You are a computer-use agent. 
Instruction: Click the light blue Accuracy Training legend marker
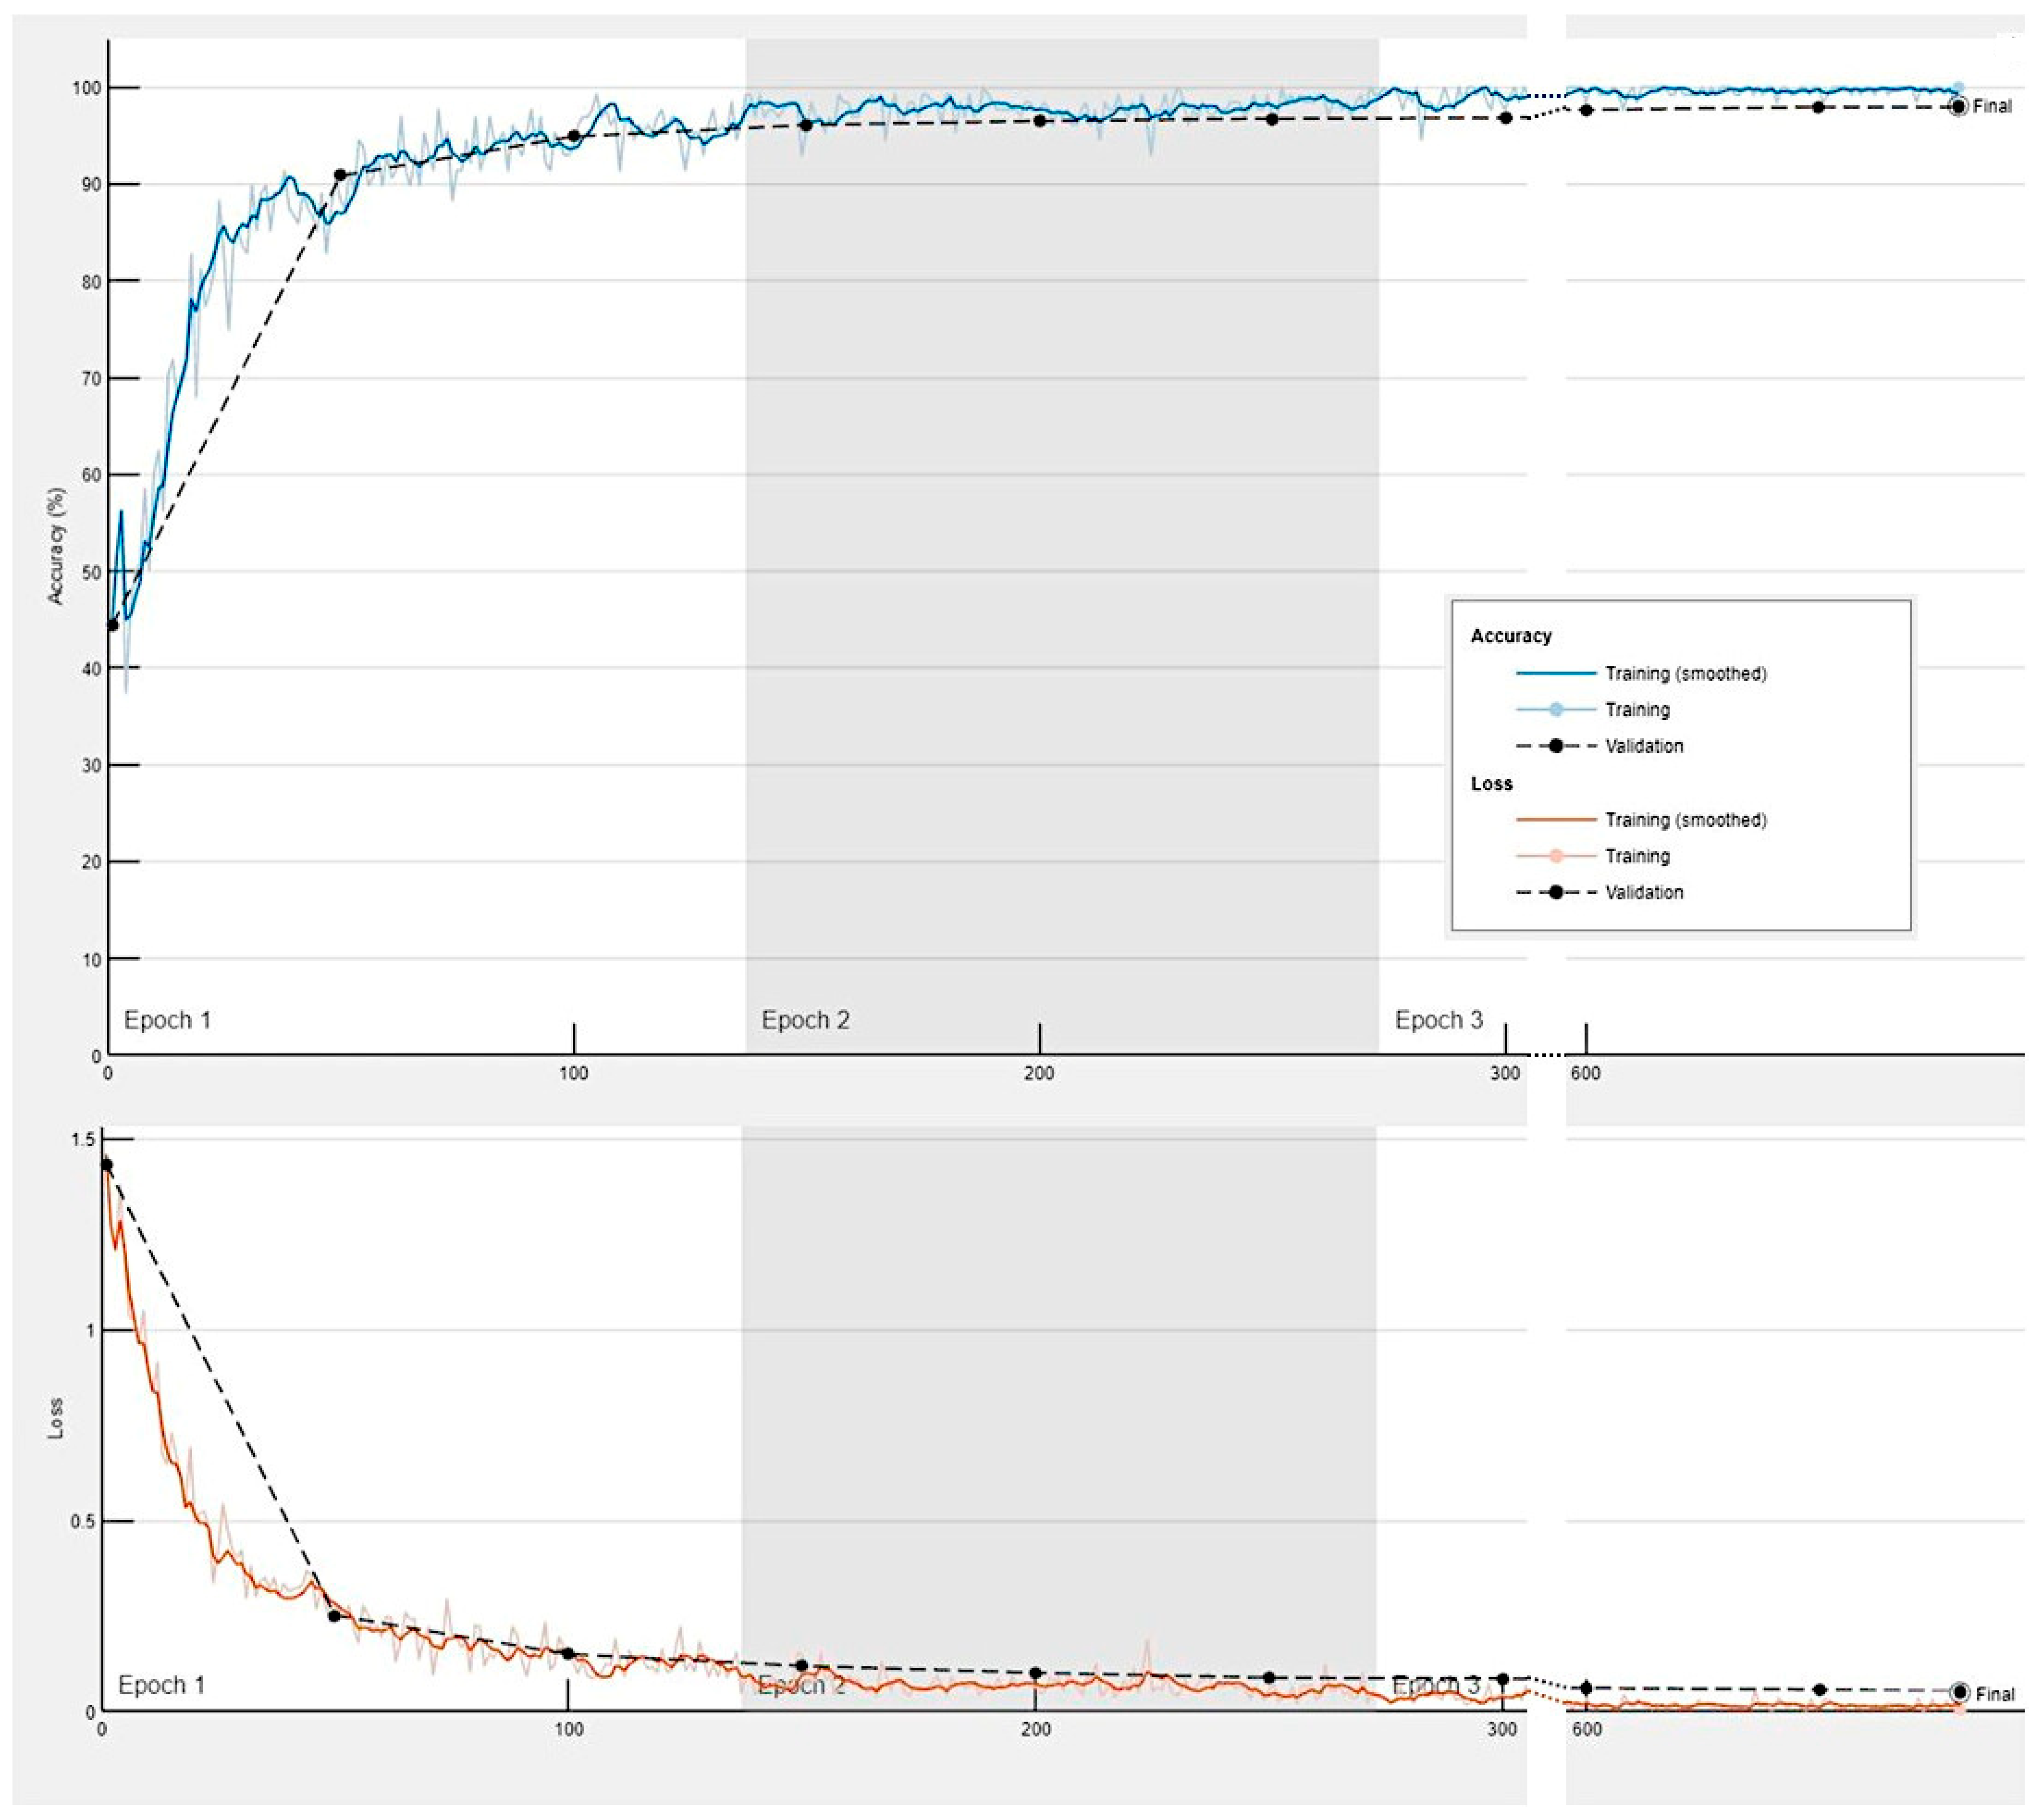[x=1556, y=710]
